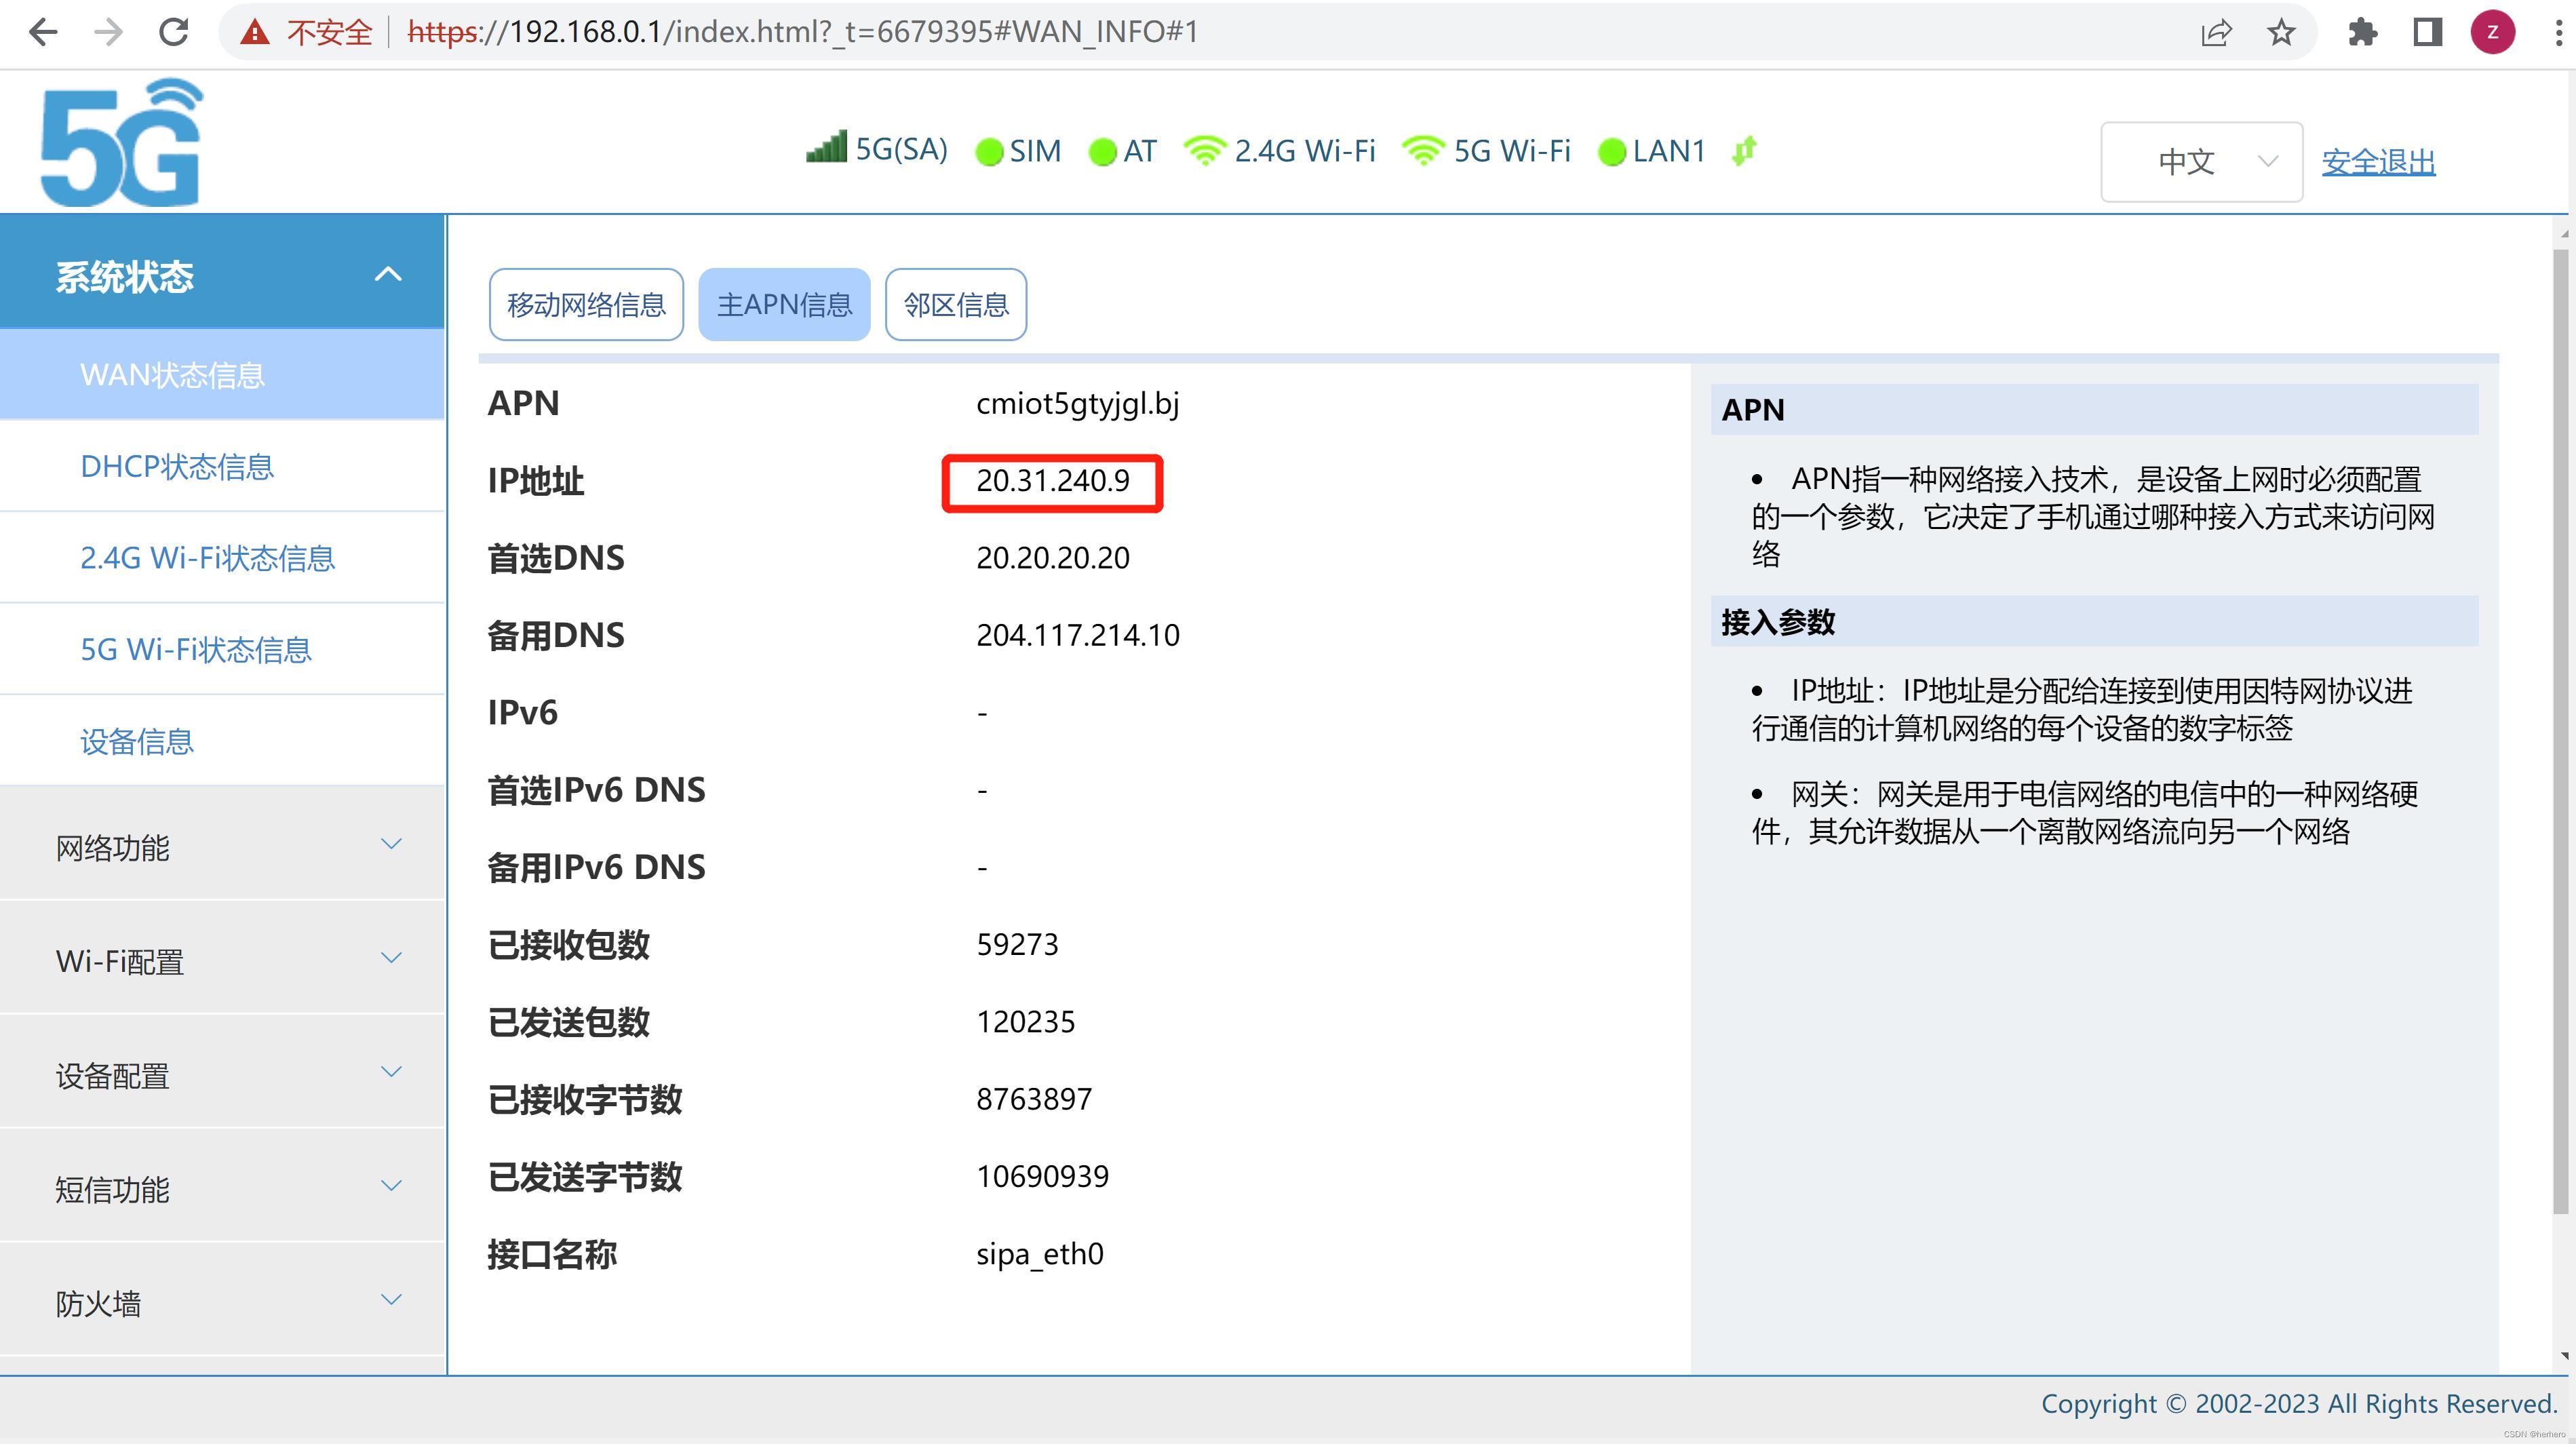The image size is (2576, 1444).
Task: Click the APN value cmiot5gtyjgl.bj
Action: tap(1077, 403)
